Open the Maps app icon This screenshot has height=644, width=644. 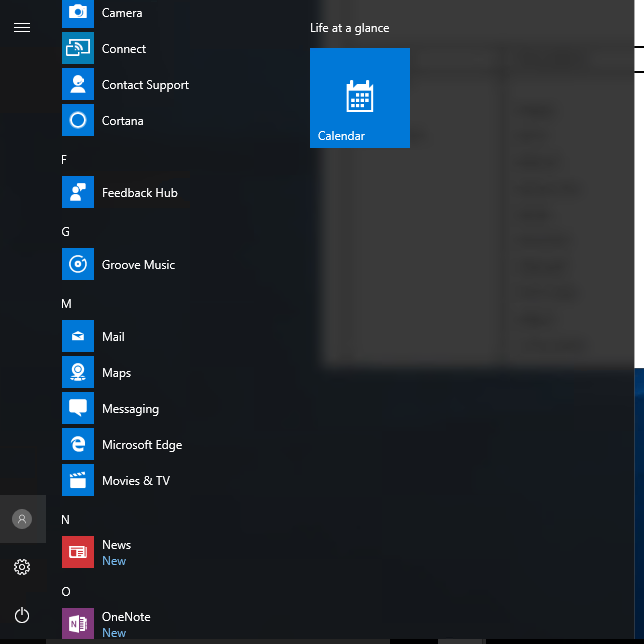(x=78, y=372)
